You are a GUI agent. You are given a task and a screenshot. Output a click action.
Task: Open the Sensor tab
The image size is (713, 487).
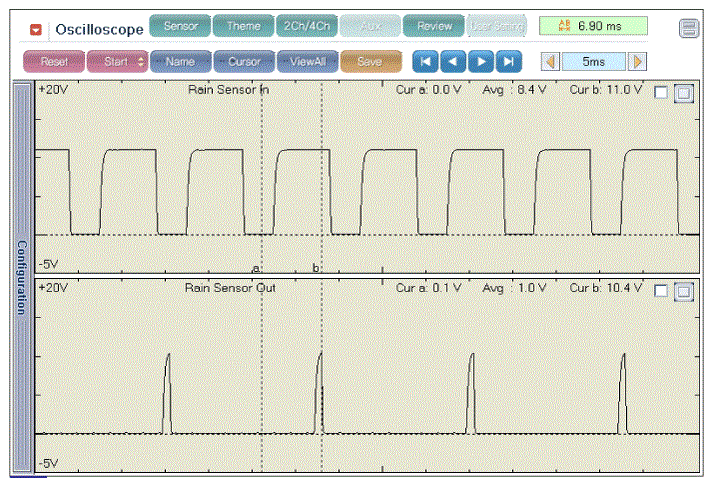click(180, 26)
